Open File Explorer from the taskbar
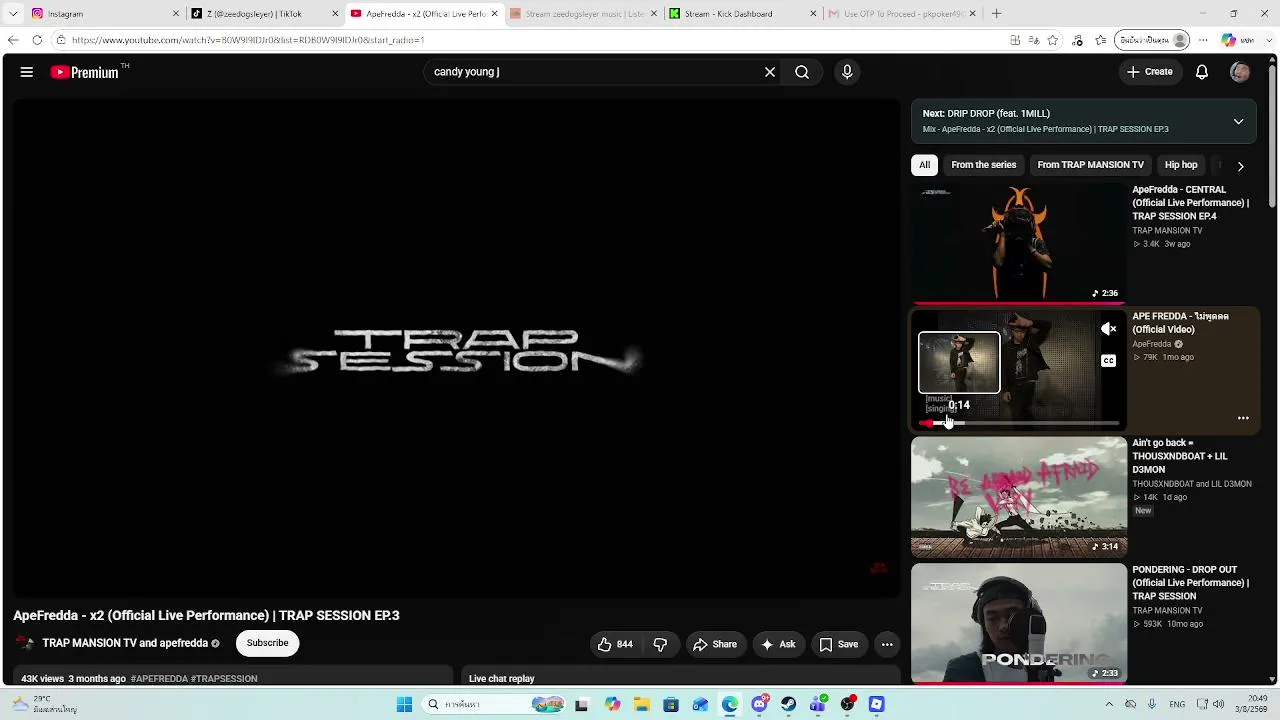 click(641, 705)
